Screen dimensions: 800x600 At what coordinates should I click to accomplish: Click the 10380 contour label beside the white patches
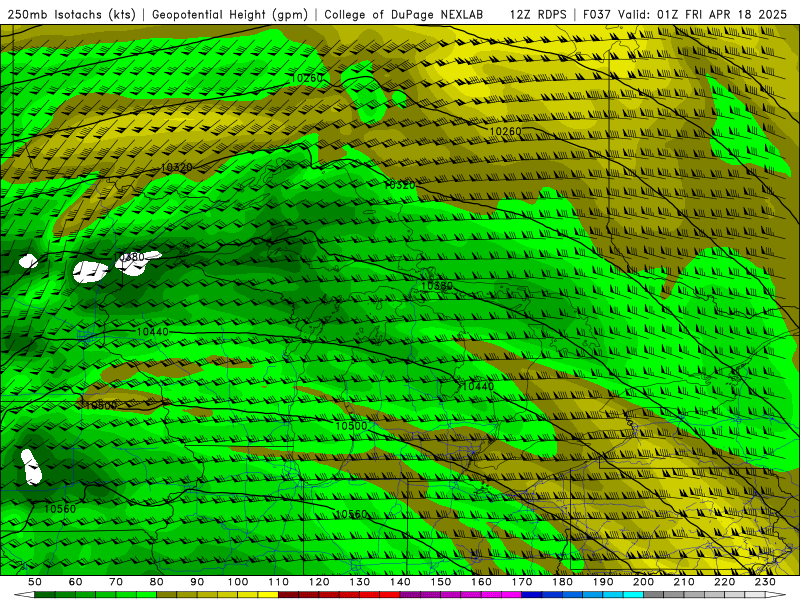point(130,257)
